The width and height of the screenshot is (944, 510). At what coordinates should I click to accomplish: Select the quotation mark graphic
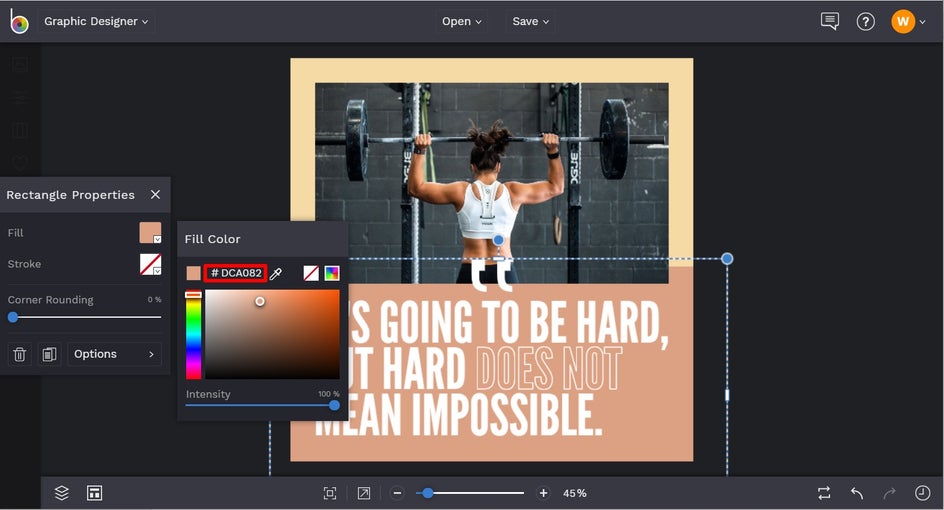(x=491, y=275)
